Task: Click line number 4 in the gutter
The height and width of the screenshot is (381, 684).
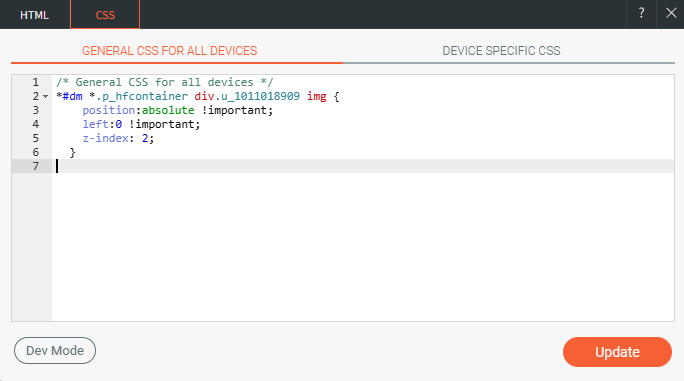Action: (x=35, y=124)
